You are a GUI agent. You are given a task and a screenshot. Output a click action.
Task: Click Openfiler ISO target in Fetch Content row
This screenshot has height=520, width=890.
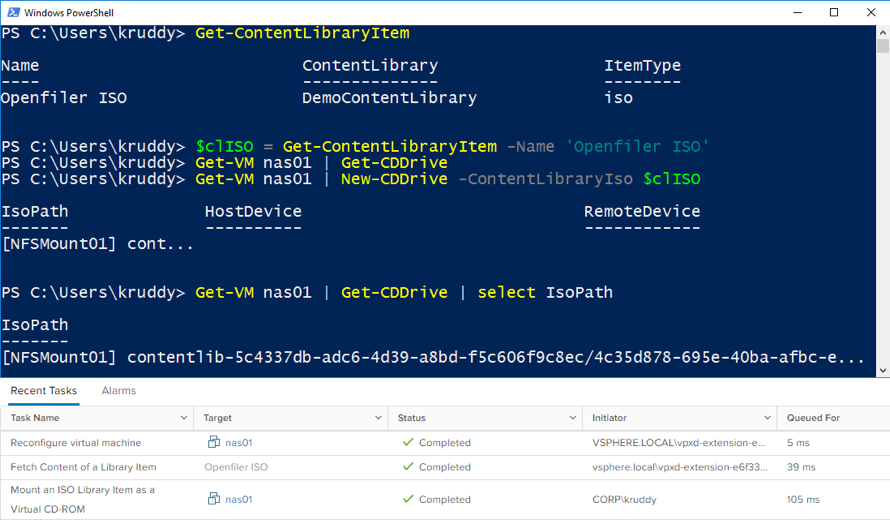236,467
